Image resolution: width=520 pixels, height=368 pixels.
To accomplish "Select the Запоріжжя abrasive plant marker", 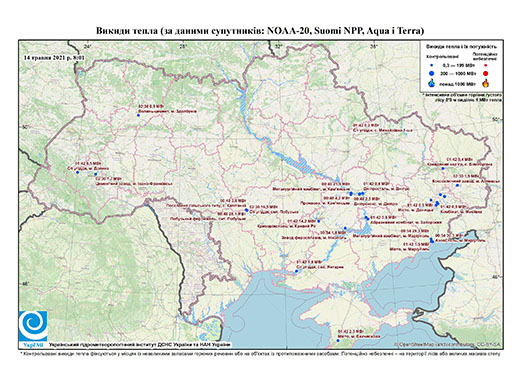I will [367, 218].
